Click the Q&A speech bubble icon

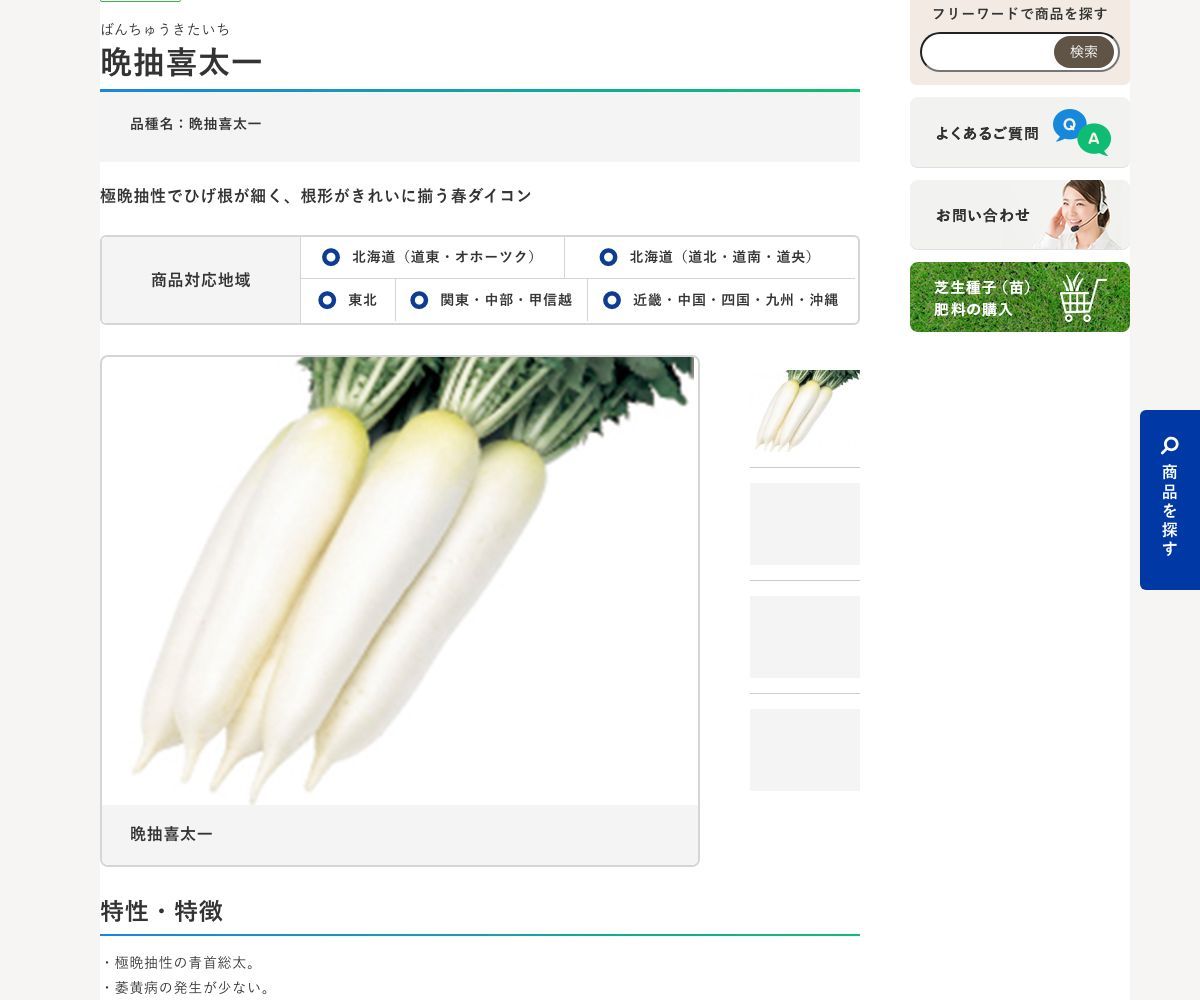coord(1081,132)
